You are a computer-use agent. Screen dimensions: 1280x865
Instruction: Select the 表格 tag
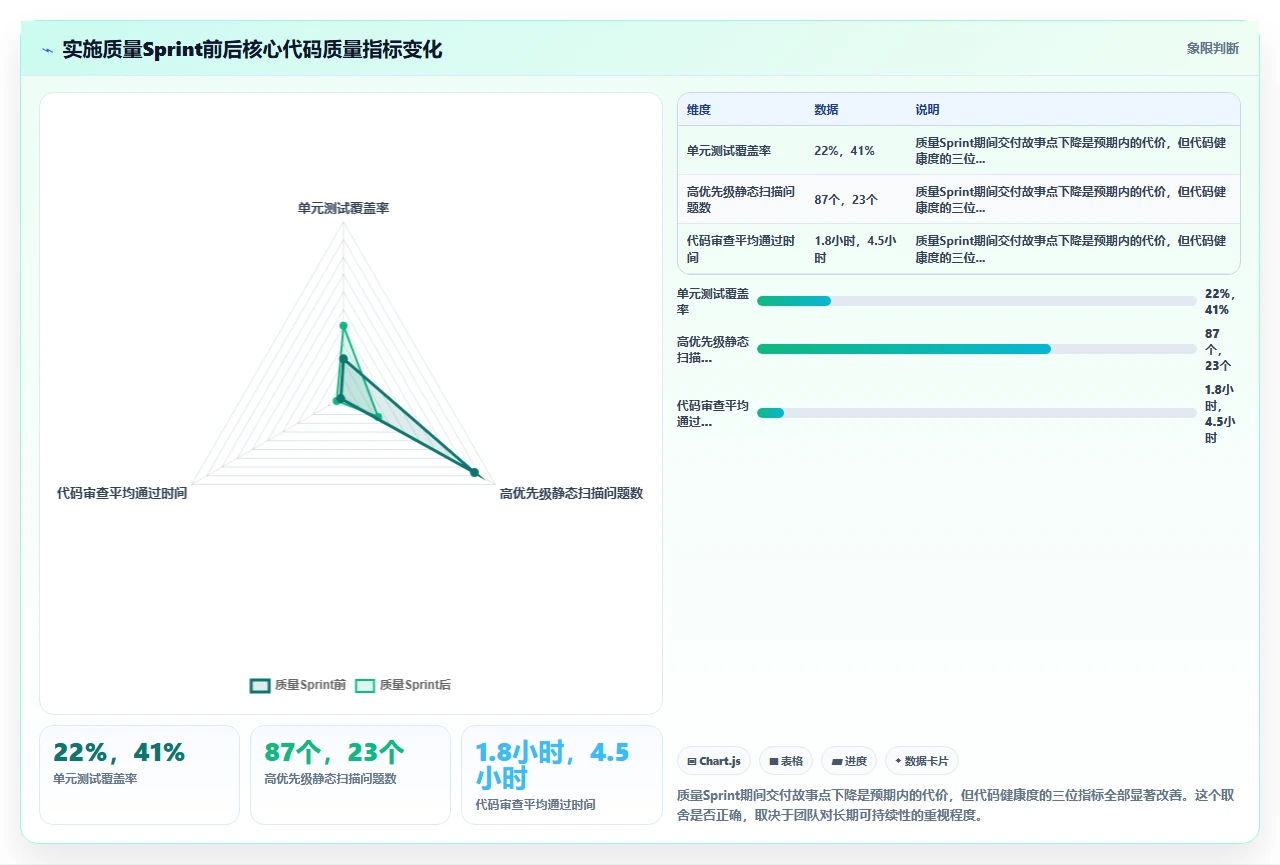[x=786, y=761]
